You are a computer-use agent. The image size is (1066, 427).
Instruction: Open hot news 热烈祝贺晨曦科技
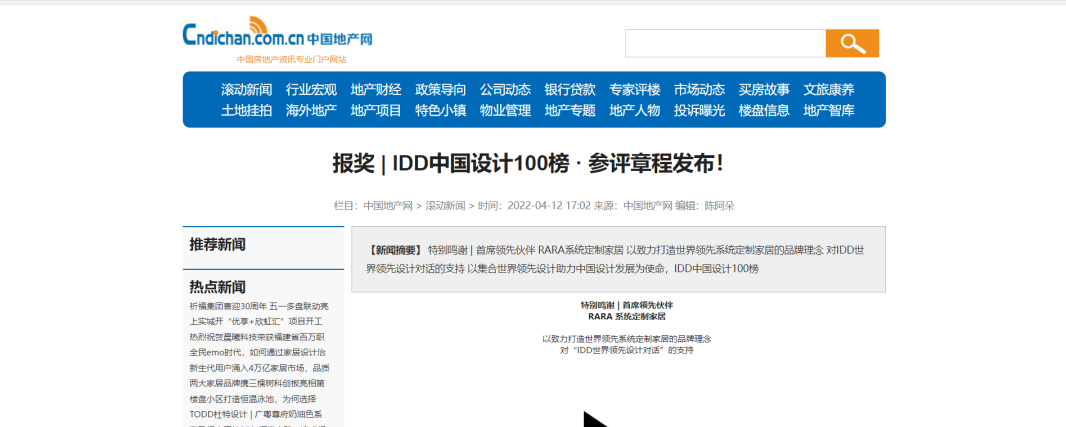[x=258, y=337]
